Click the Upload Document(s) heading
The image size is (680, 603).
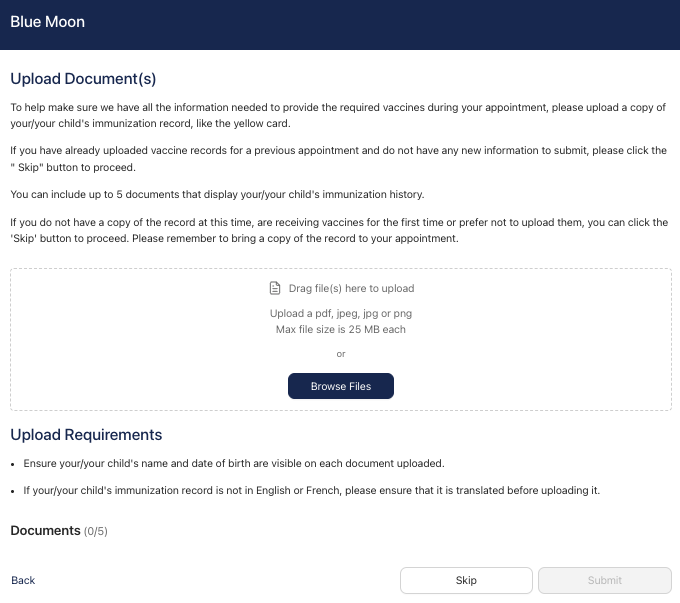pos(83,78)
